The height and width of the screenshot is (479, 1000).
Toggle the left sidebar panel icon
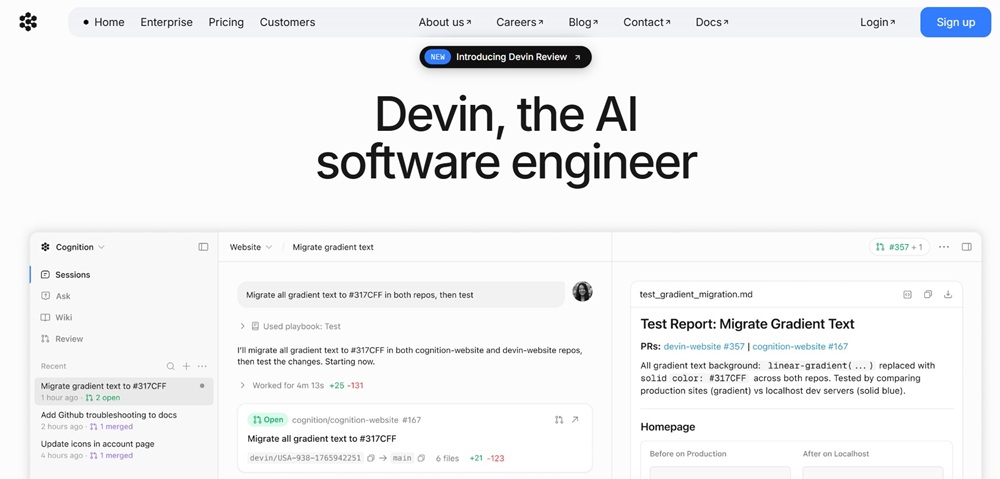pos(203,247)
